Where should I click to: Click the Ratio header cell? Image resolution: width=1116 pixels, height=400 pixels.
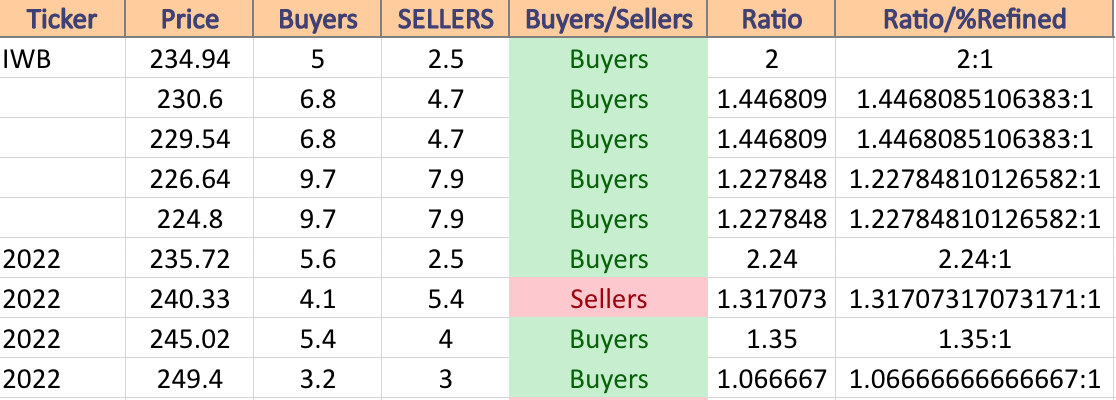(x=772, y=19)
